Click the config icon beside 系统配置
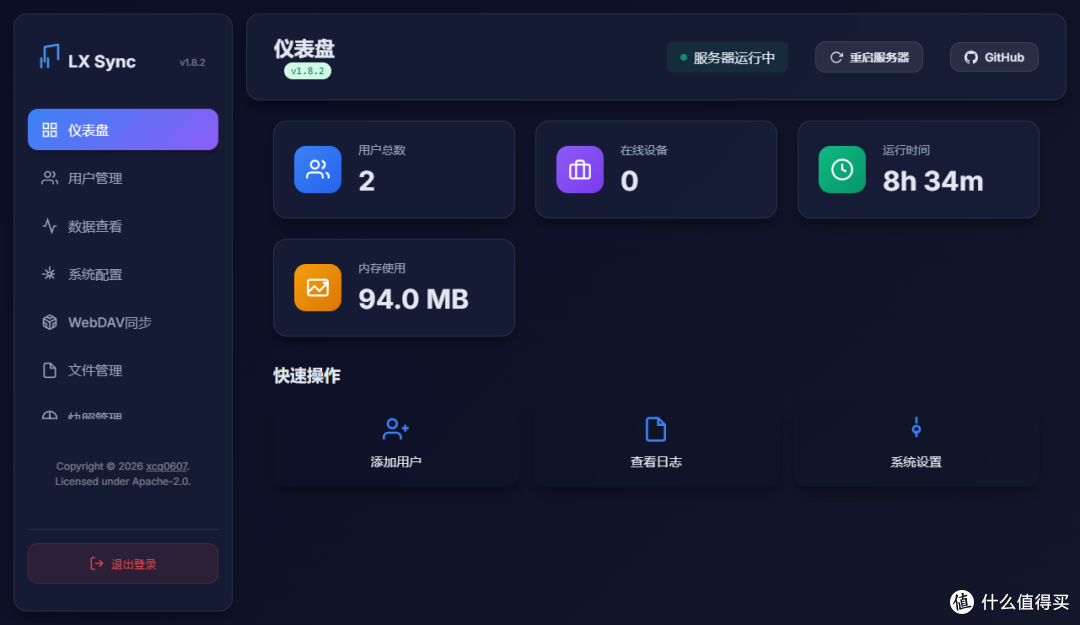This screenshot has width=1080, height=625. click(49, 274)
